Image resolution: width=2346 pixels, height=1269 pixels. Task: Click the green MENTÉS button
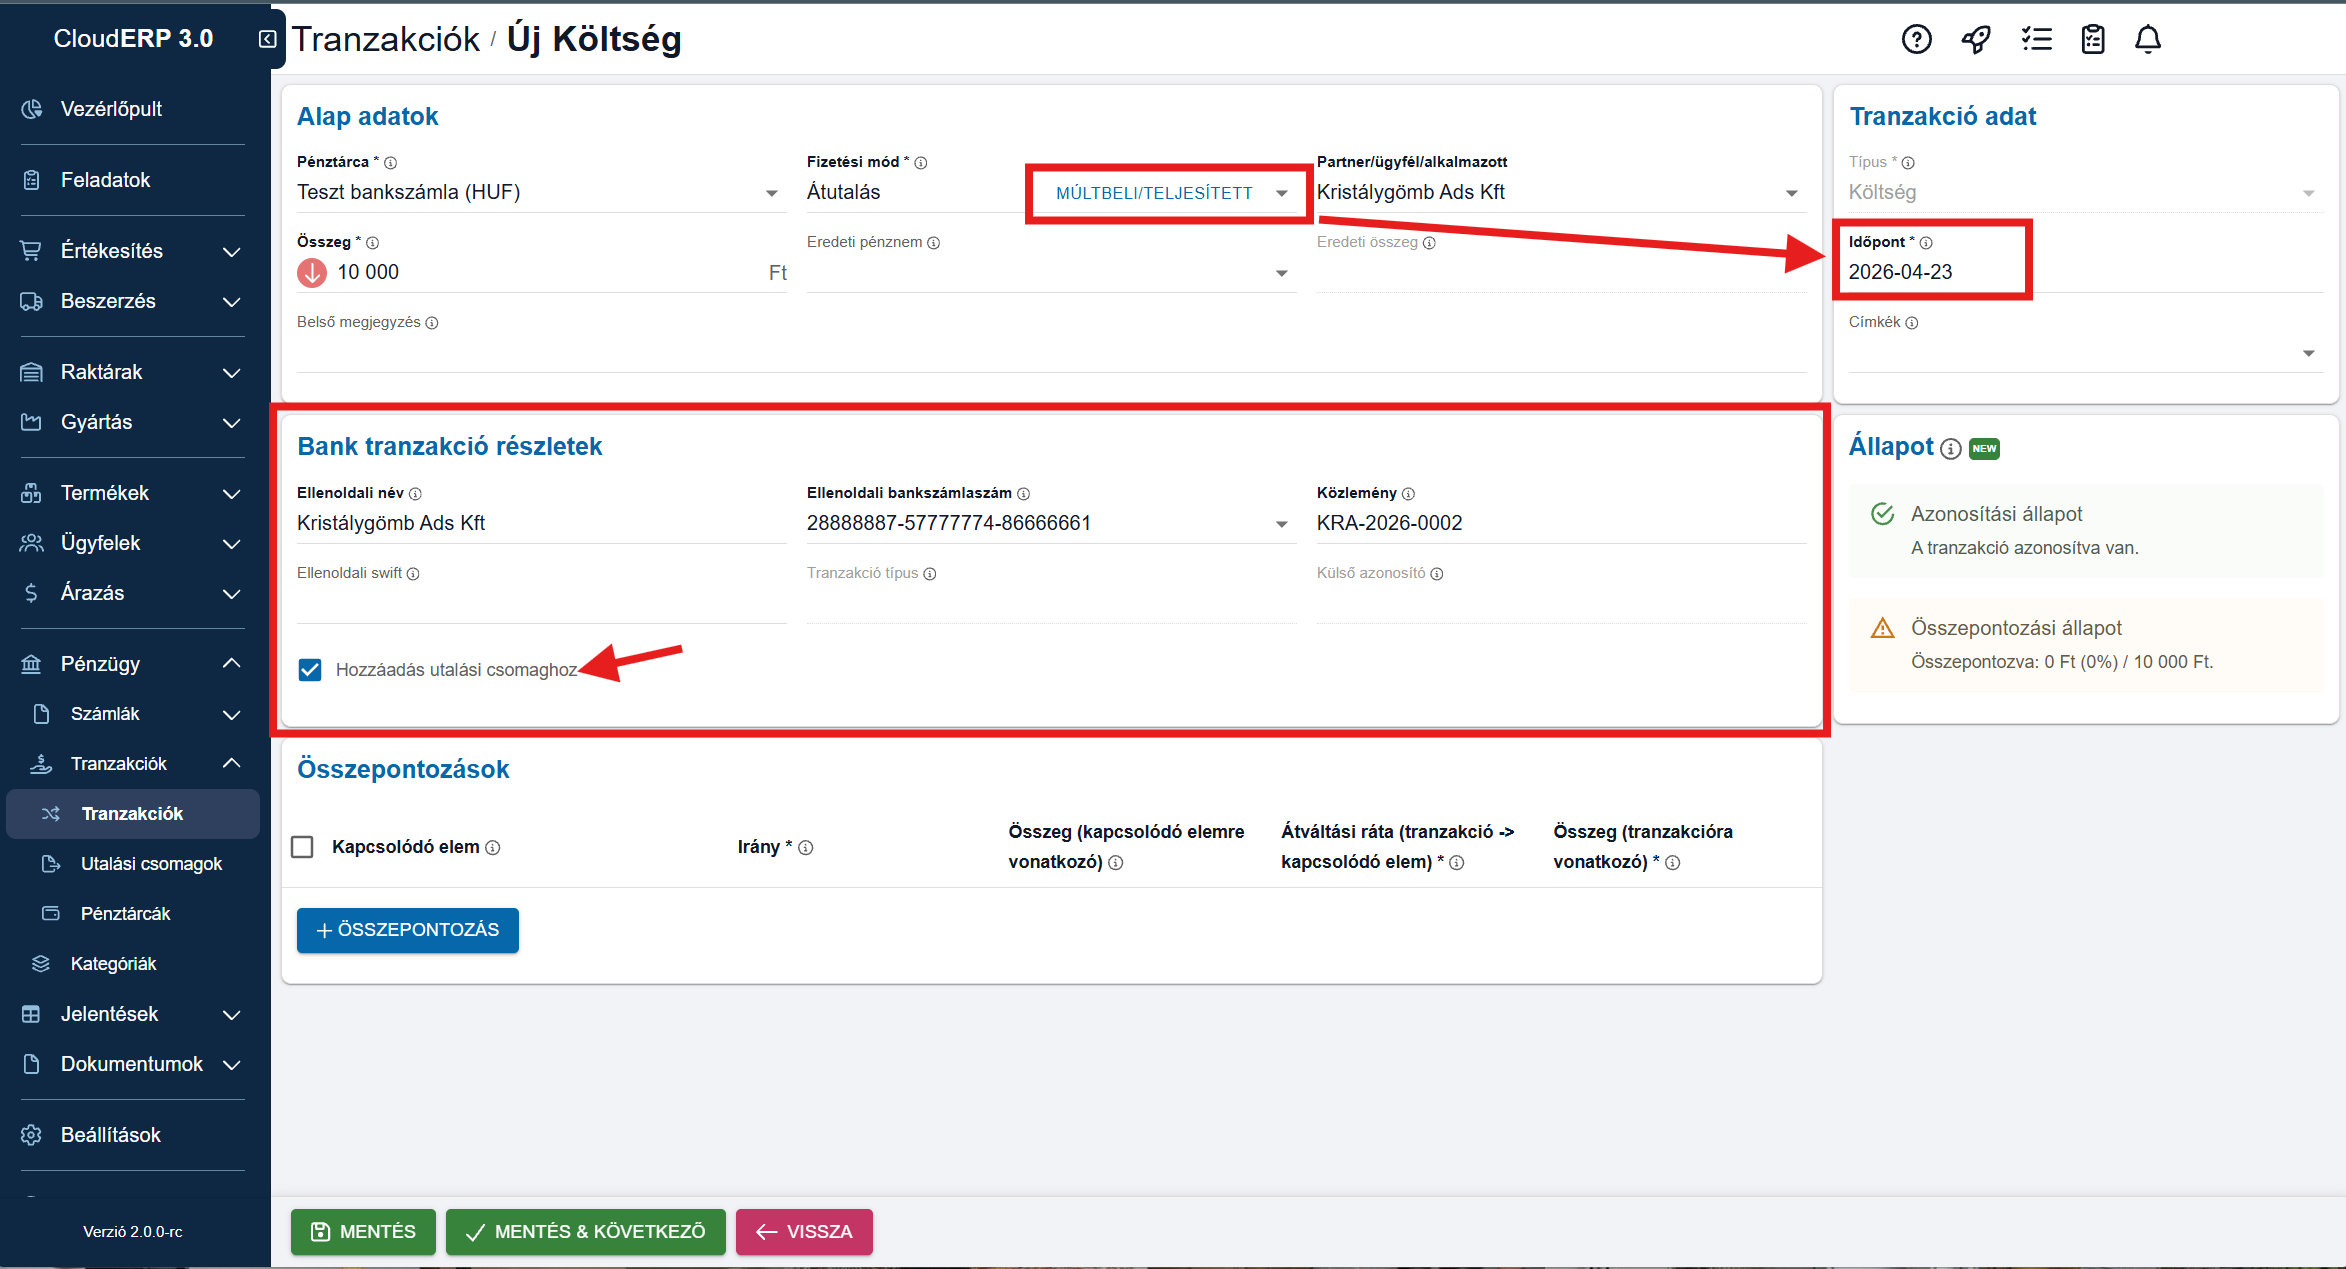363,1231
